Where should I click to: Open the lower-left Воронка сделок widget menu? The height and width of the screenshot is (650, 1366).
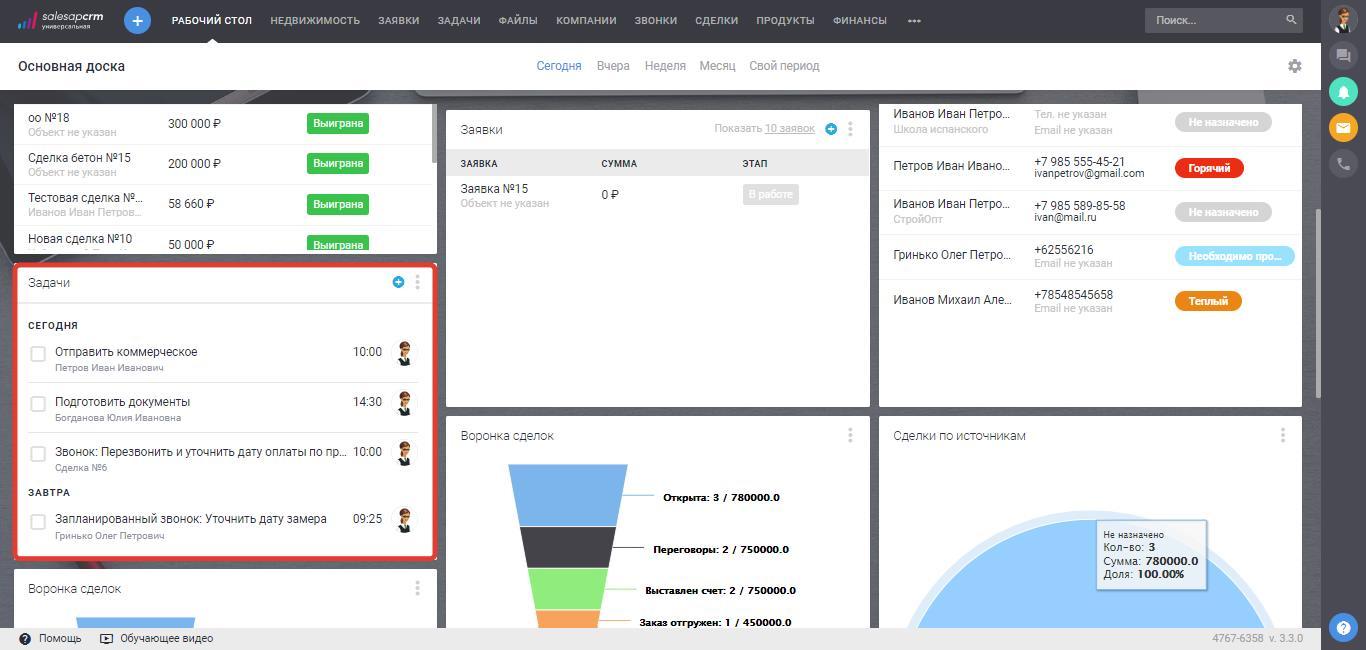click(418, 588)
